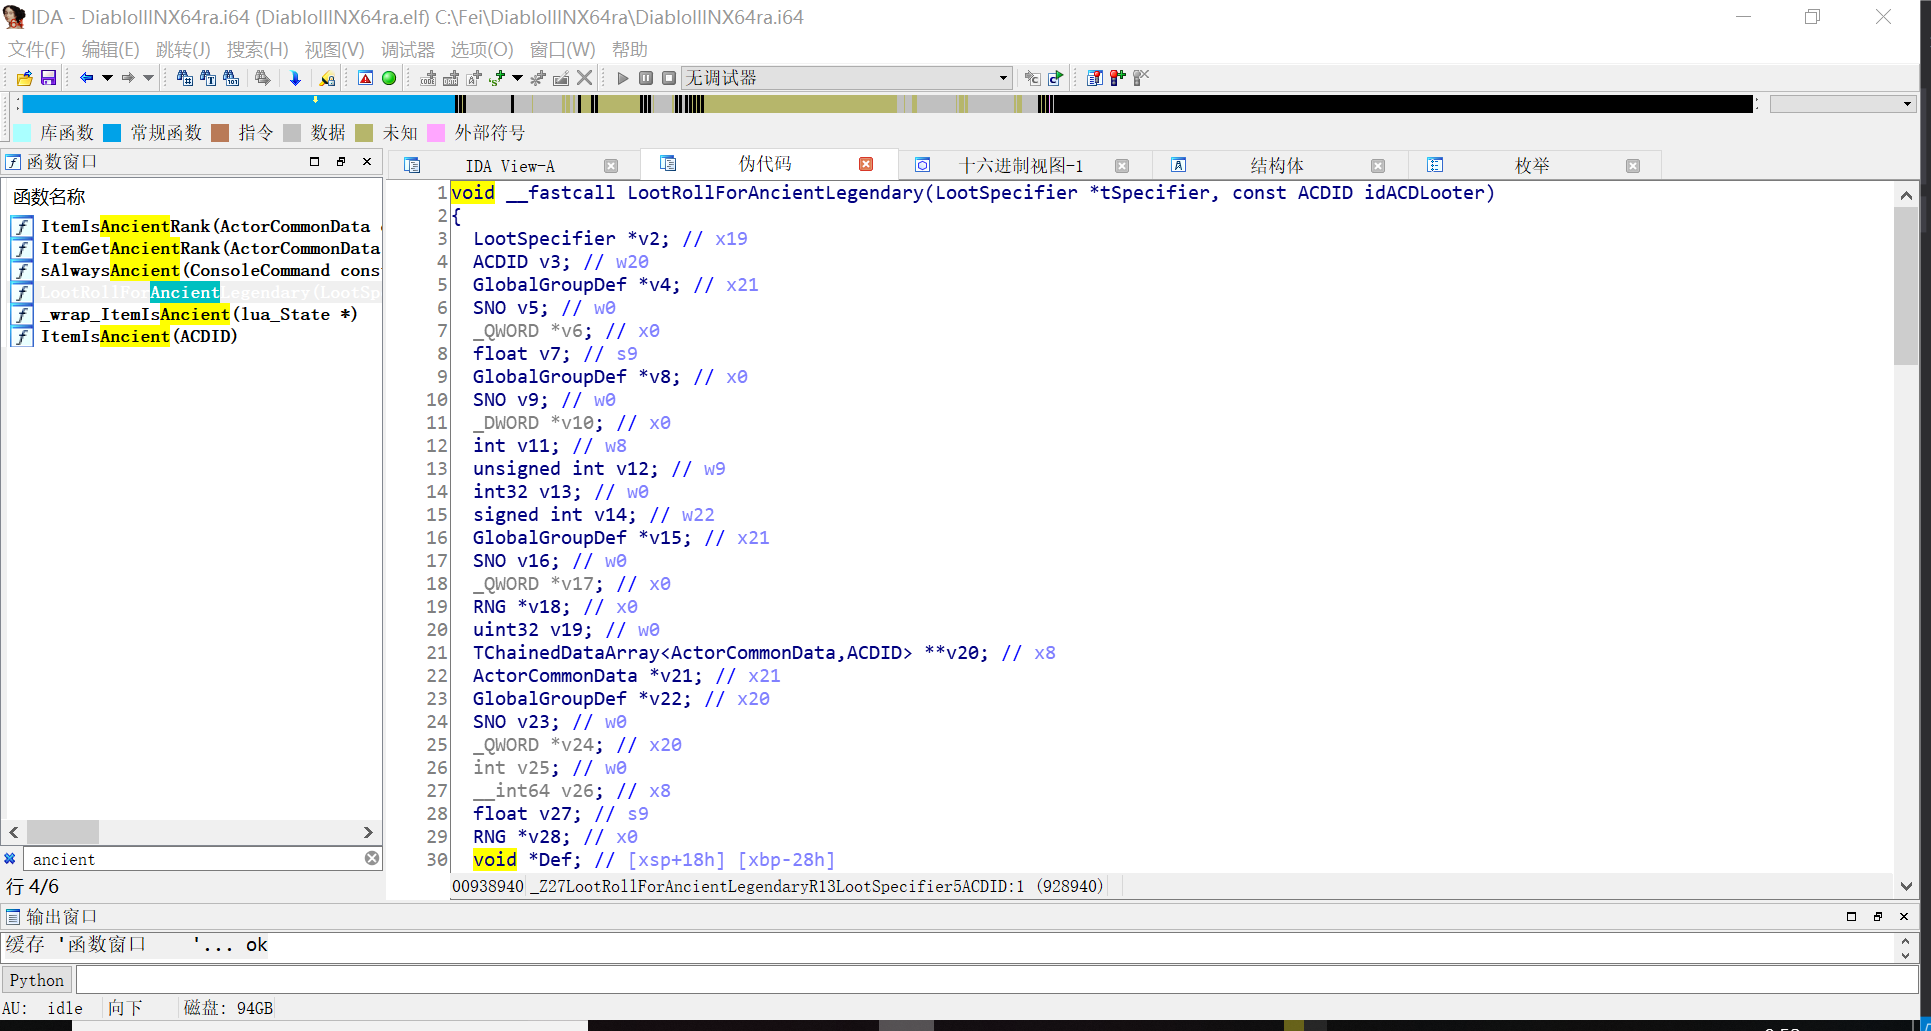1931x1031 pixels.
Task: Open the 无调试器 debugger selection dropdown
Action: pyautogui.click(x=847, y=78)
